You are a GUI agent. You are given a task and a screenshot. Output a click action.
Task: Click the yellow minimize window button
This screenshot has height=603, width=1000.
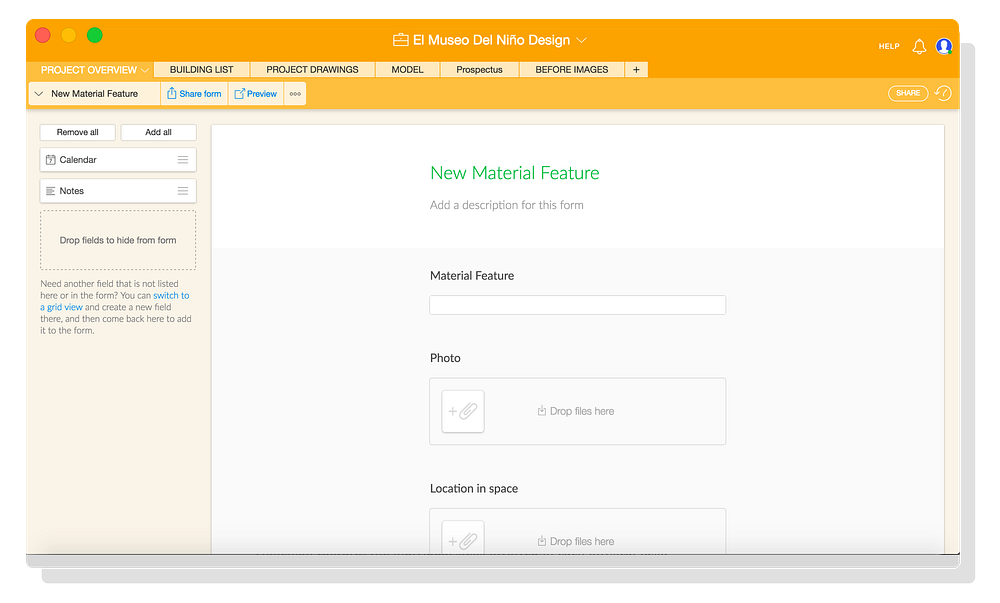pyautogui.click(x=68, y=35)
